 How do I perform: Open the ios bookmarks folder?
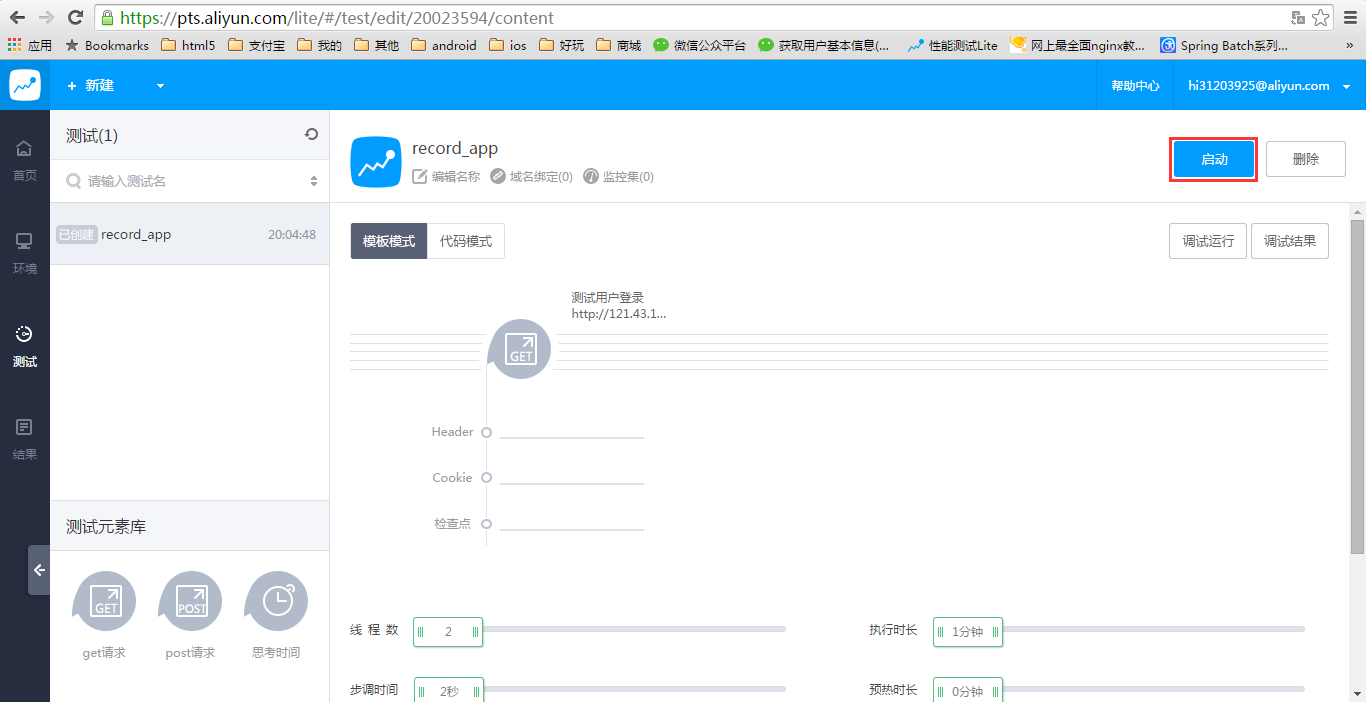coord(507,45)
